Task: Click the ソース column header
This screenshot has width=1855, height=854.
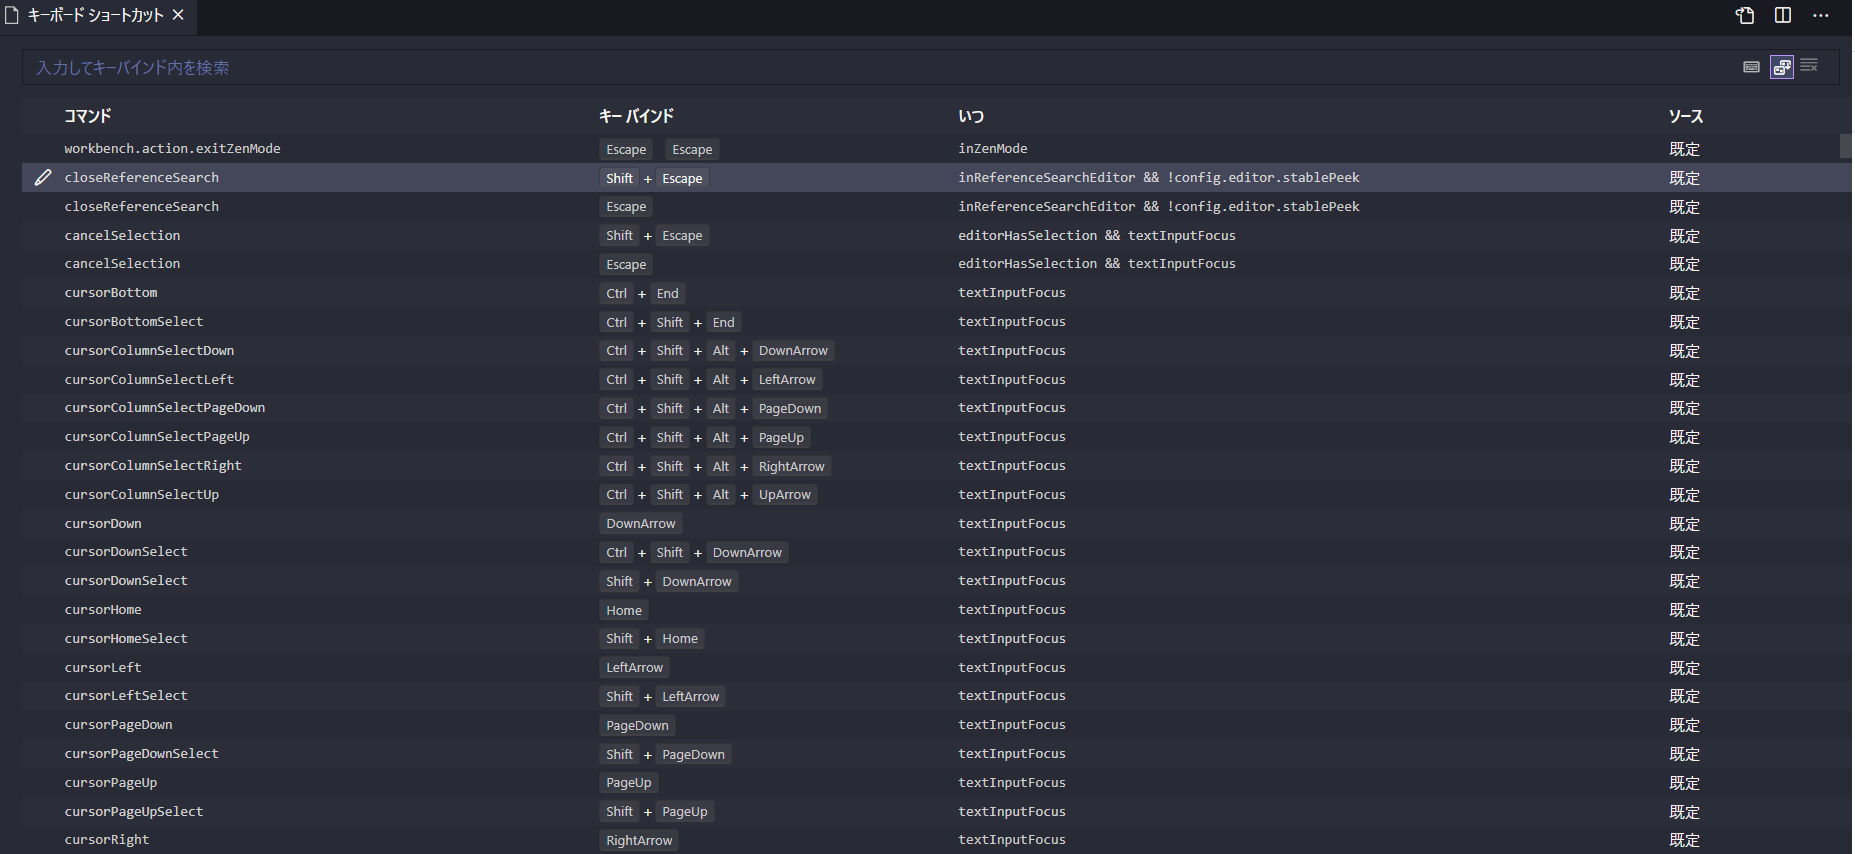Action: point(1685,116)
